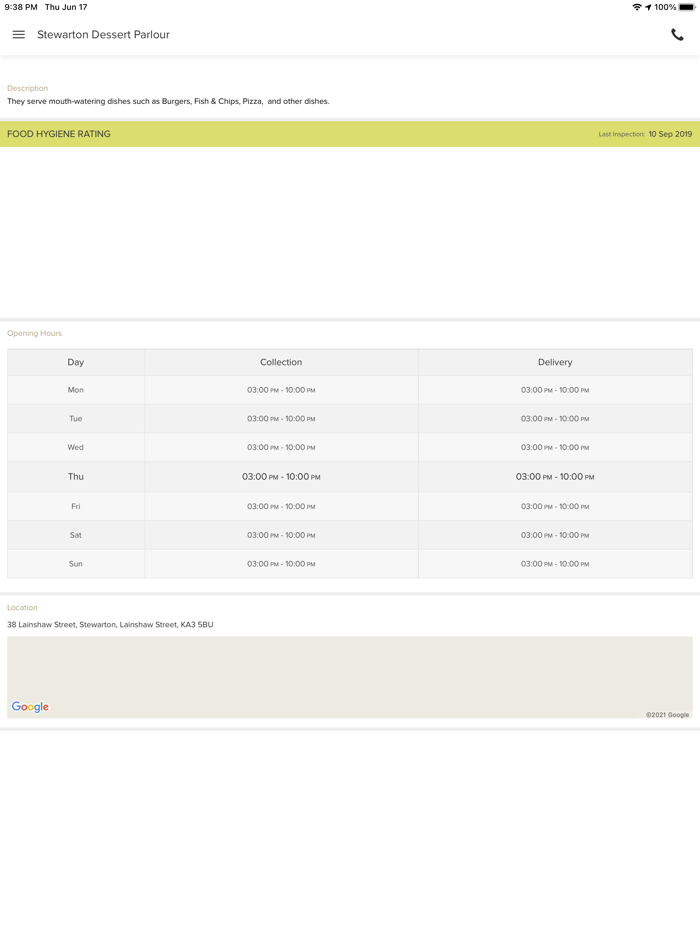700x934 pixels.
Task: Click Wednesday's collection hours
Action: [x=281, y=447]
